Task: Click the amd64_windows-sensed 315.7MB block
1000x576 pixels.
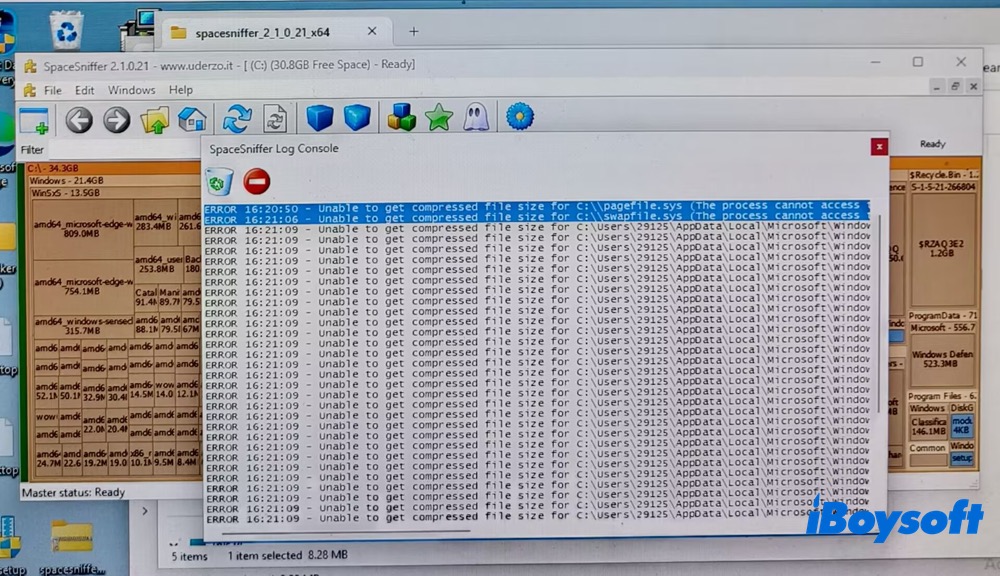Action: (x=82, y=326)
